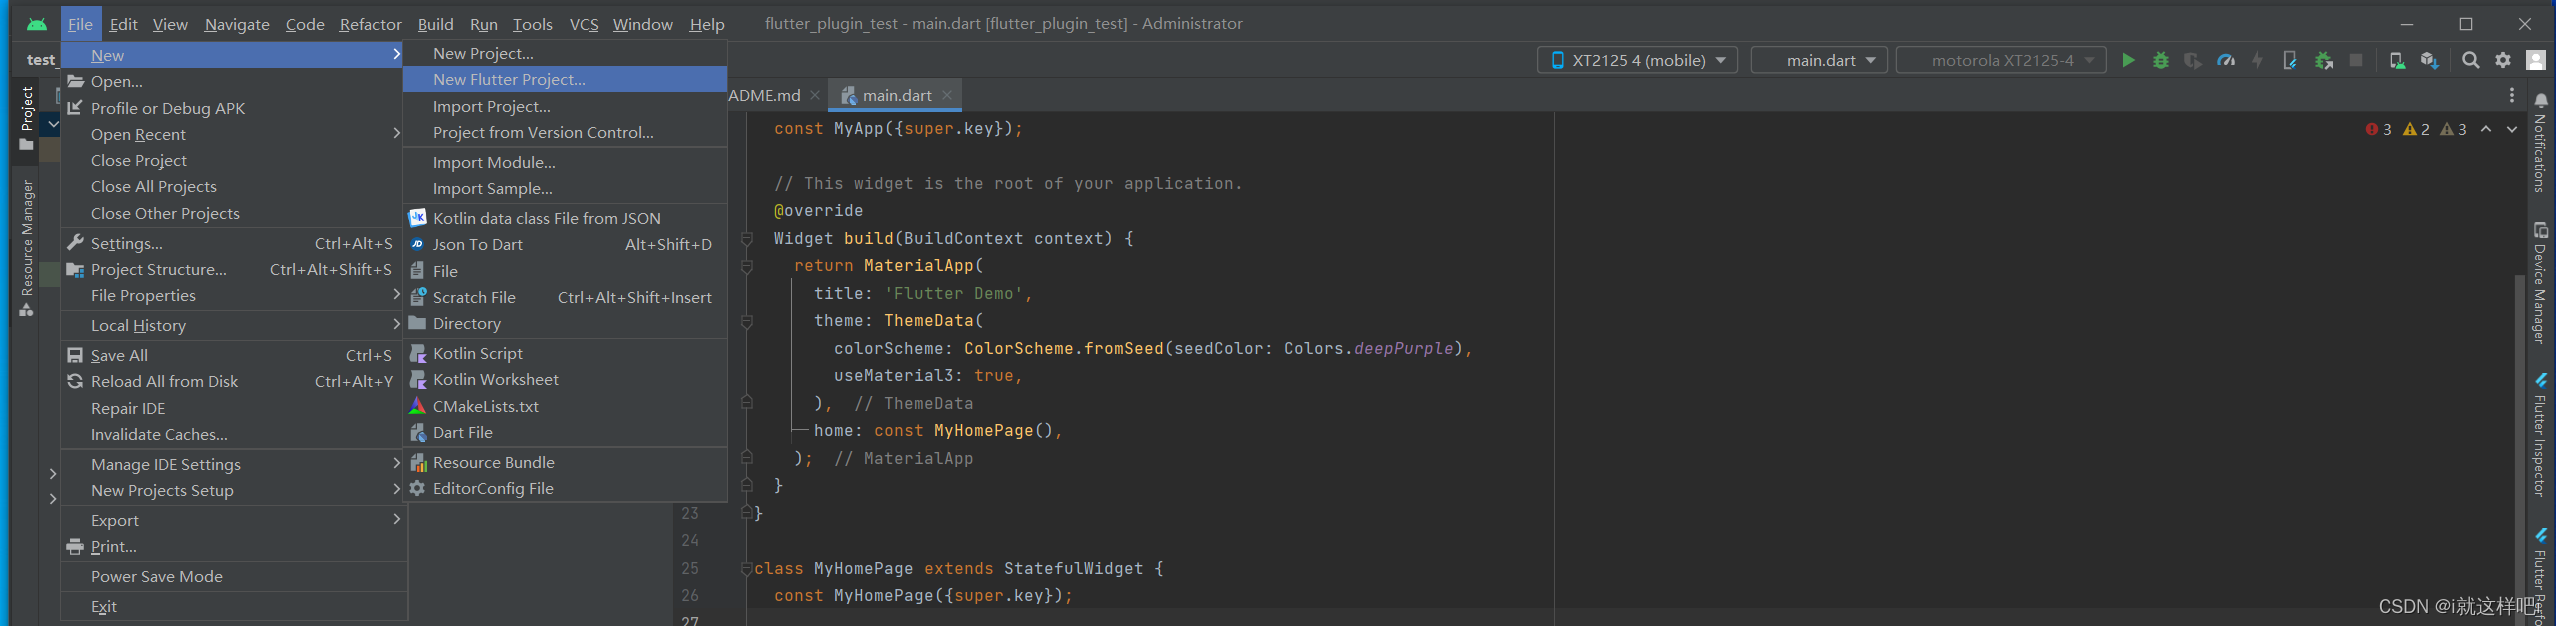Expand the Local History submenu

click(x=234, y=325)
